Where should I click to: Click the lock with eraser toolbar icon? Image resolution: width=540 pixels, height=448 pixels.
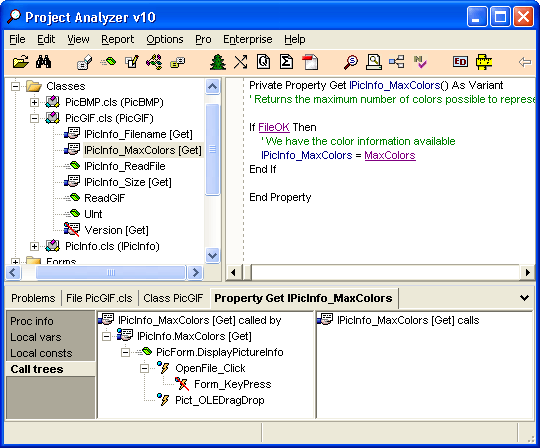(85, 62)
